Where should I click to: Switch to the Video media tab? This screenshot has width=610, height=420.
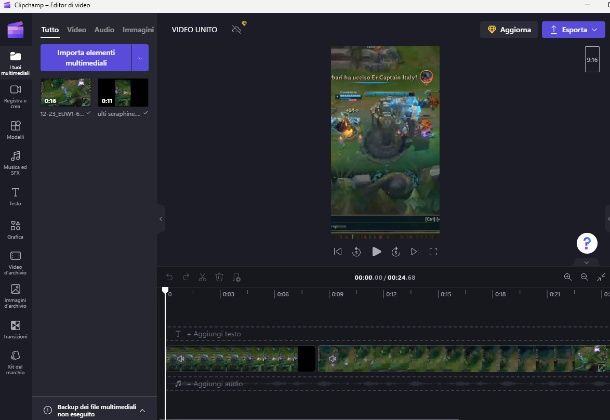(76, 30)
